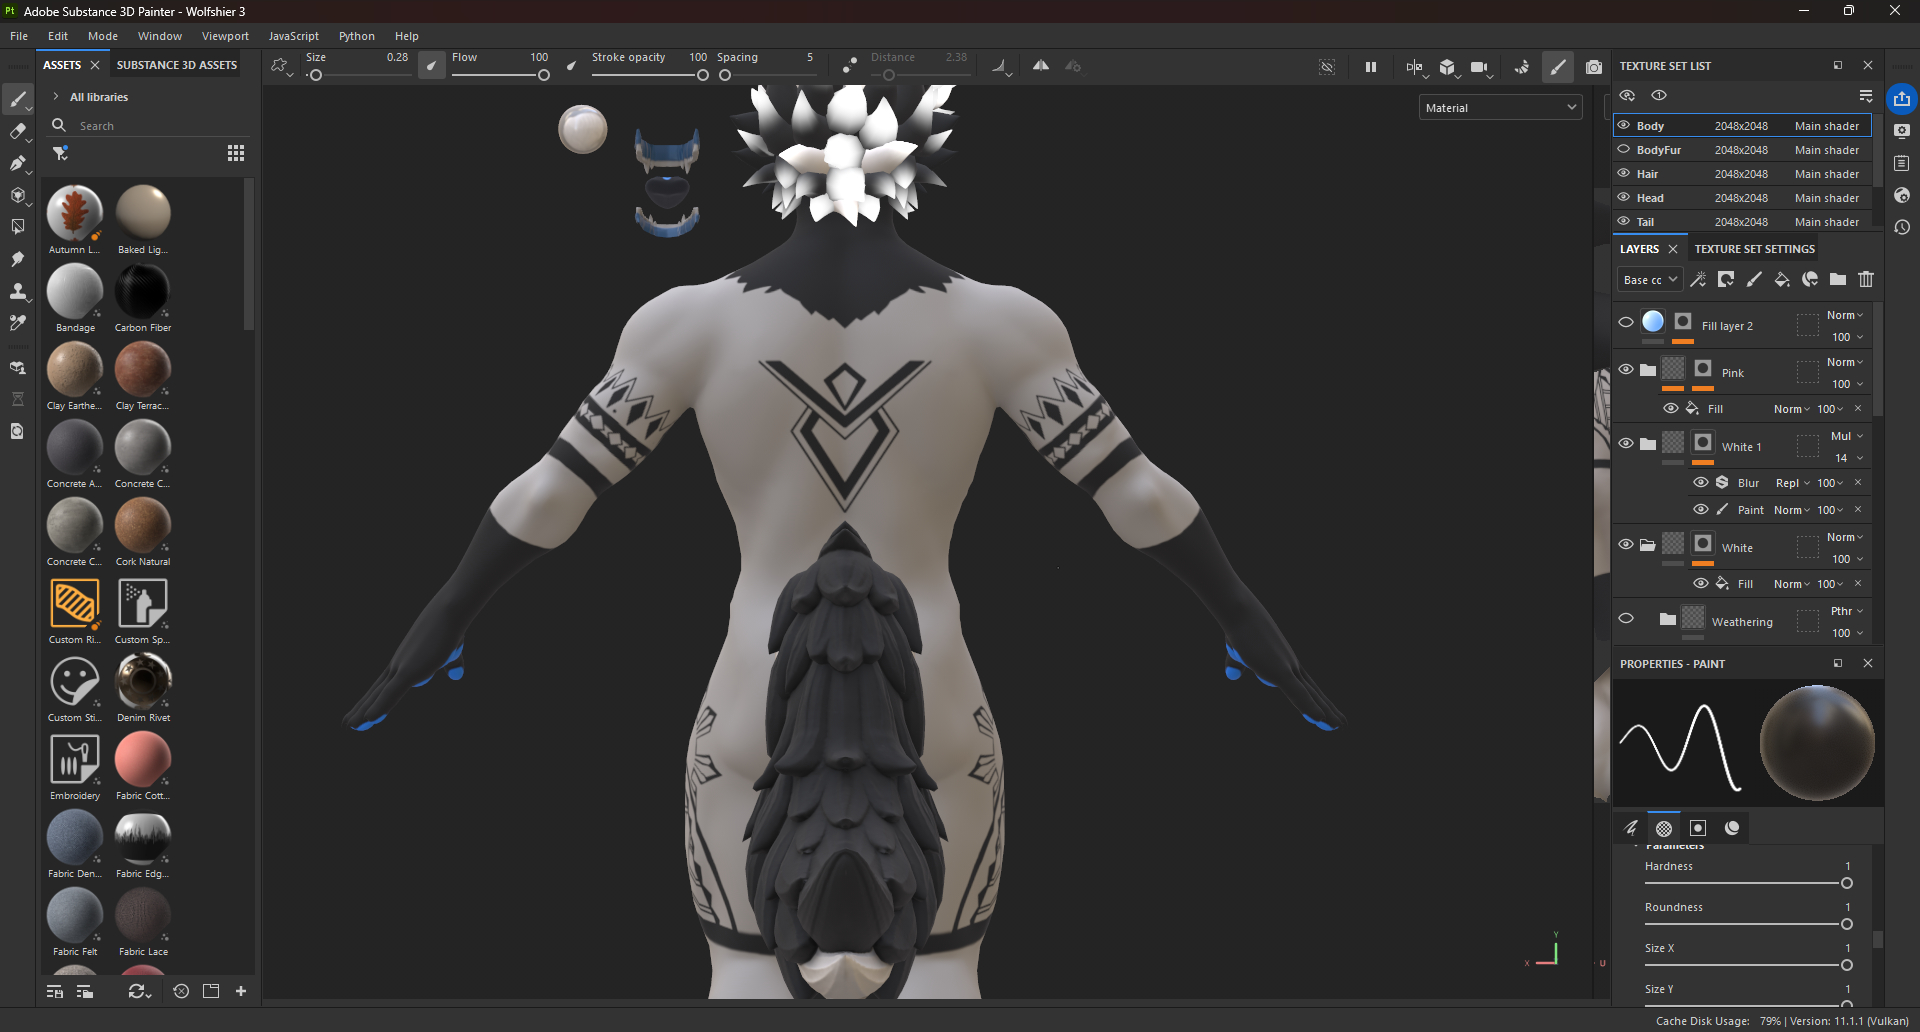Switch to Texture Set Settings tab
This screenshot has height=1032, width=1920.
coord(1754,249)
